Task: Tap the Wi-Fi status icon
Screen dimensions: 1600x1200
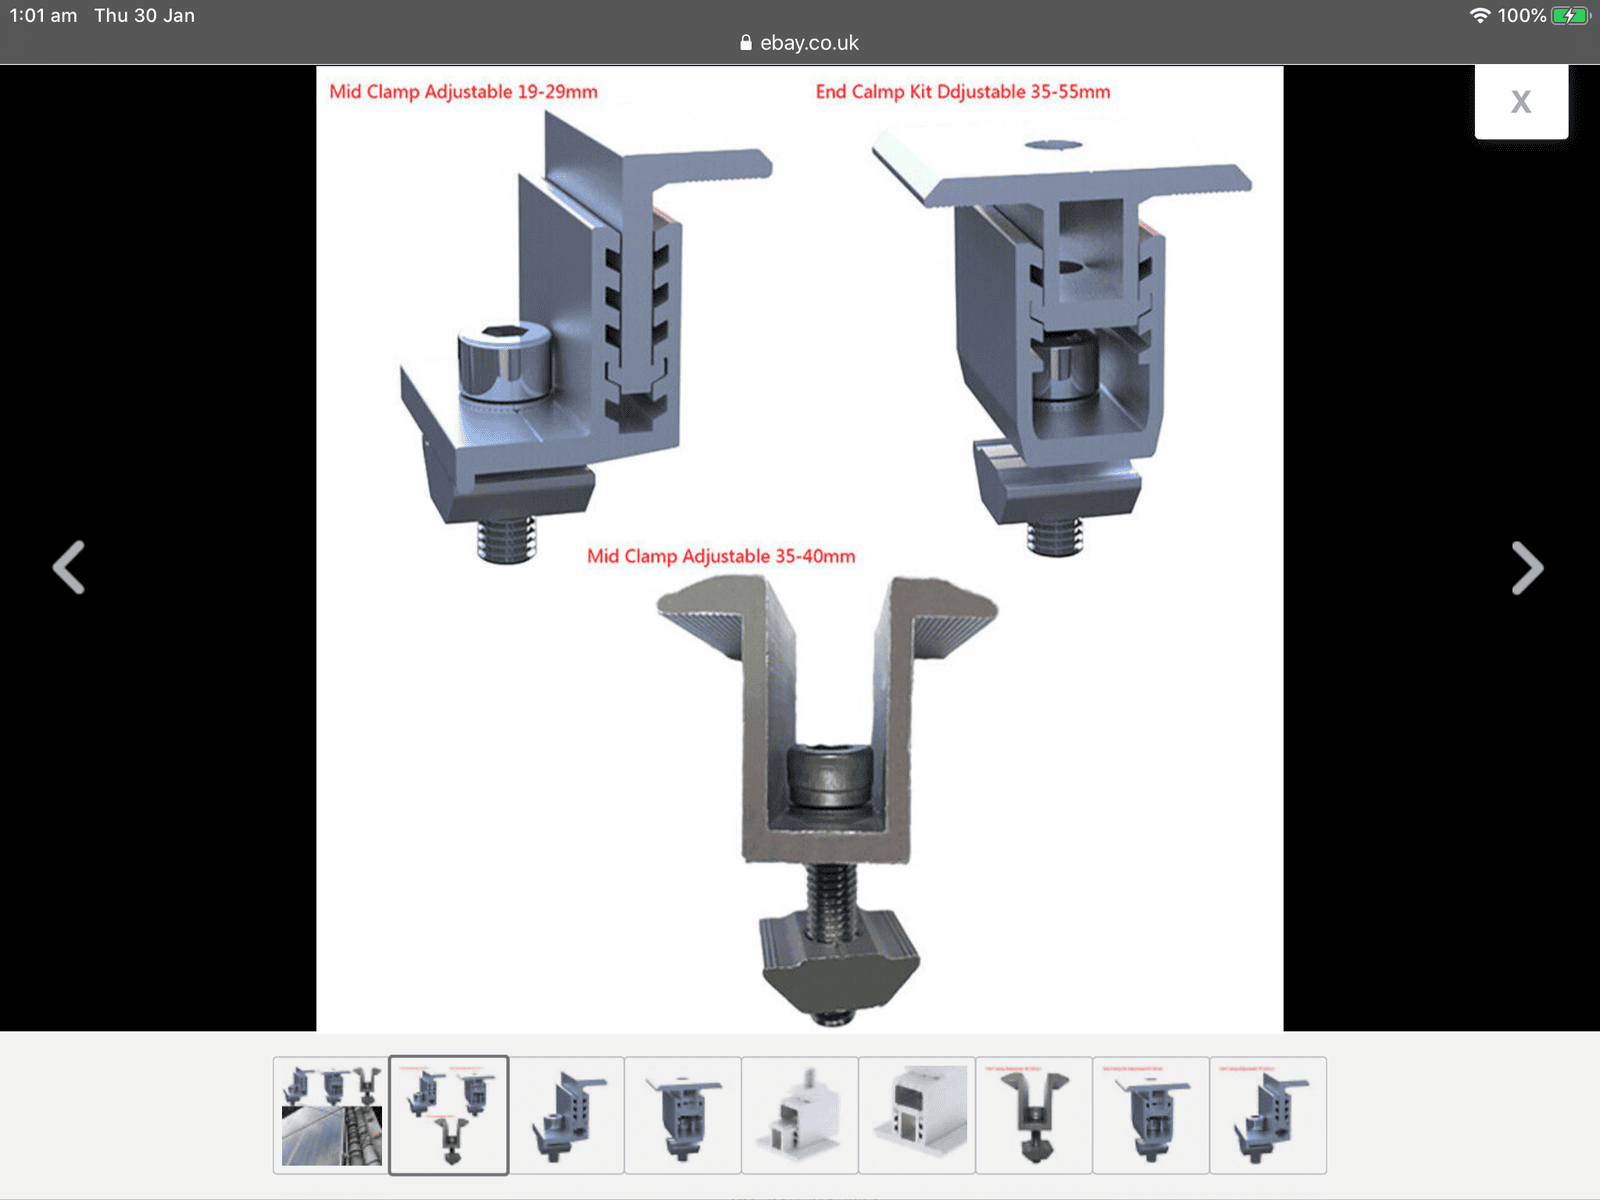Action: (1480, 15)
